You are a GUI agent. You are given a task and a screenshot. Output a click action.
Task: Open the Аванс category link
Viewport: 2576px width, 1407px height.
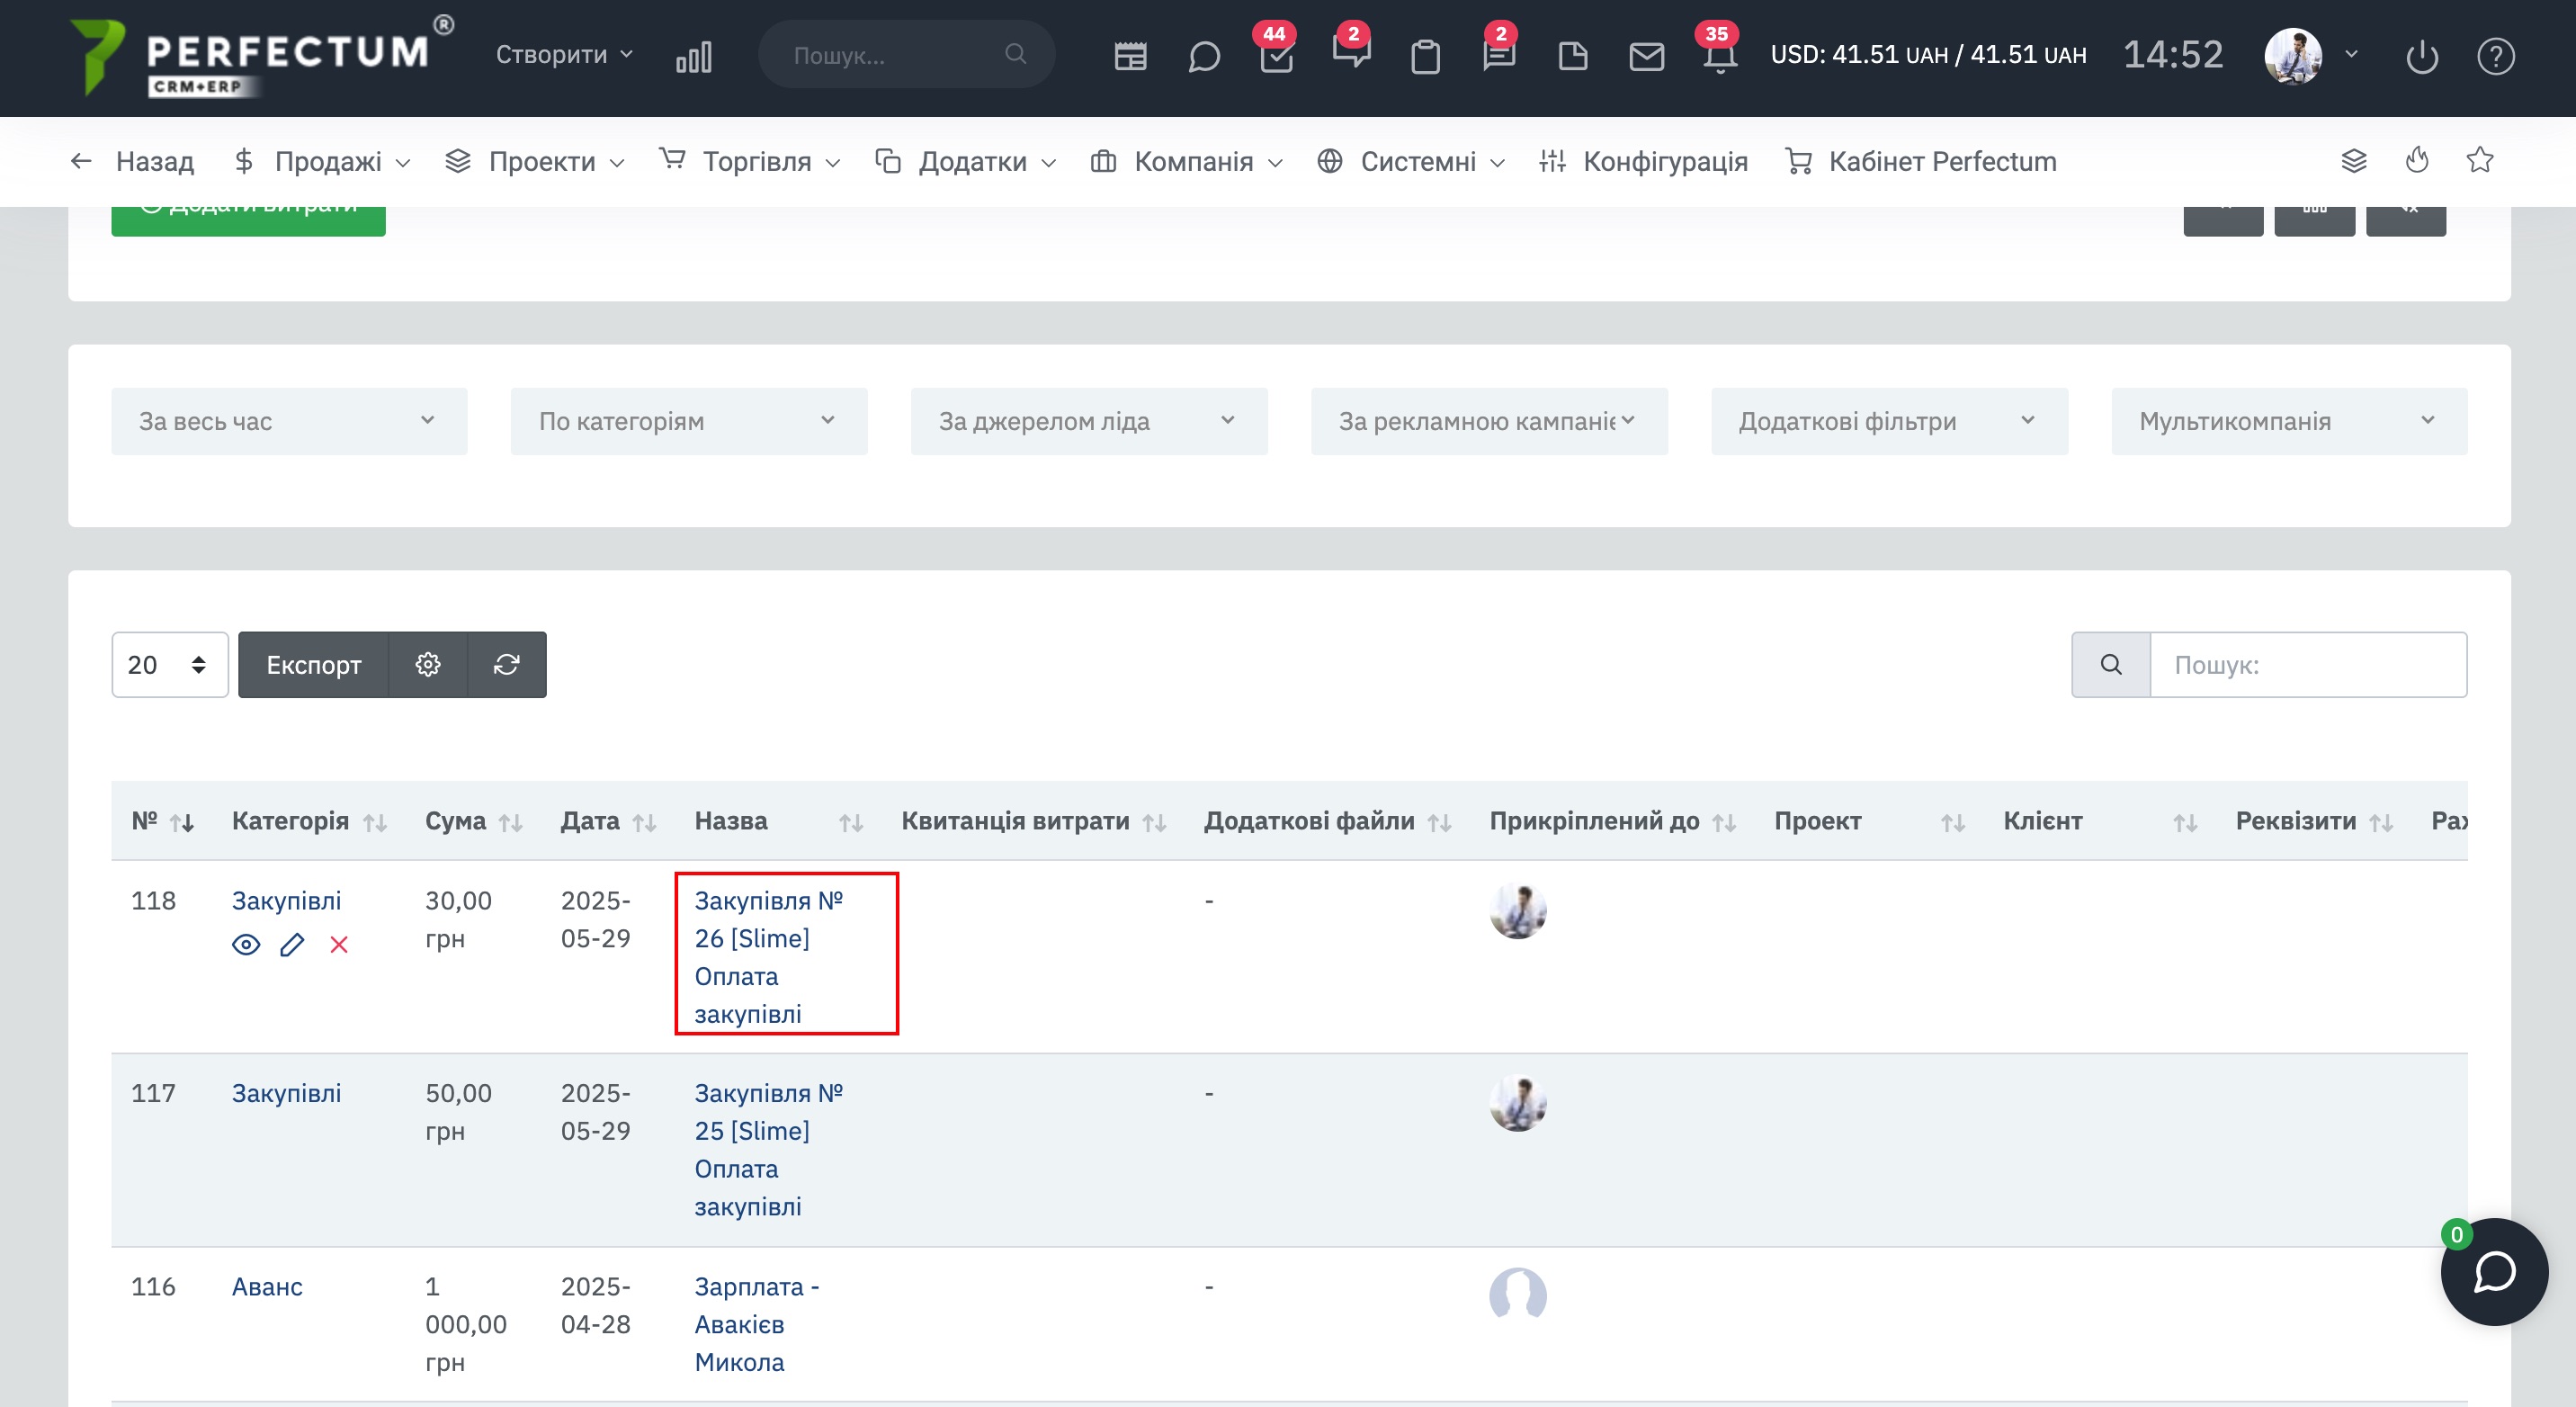(267, 1286)
